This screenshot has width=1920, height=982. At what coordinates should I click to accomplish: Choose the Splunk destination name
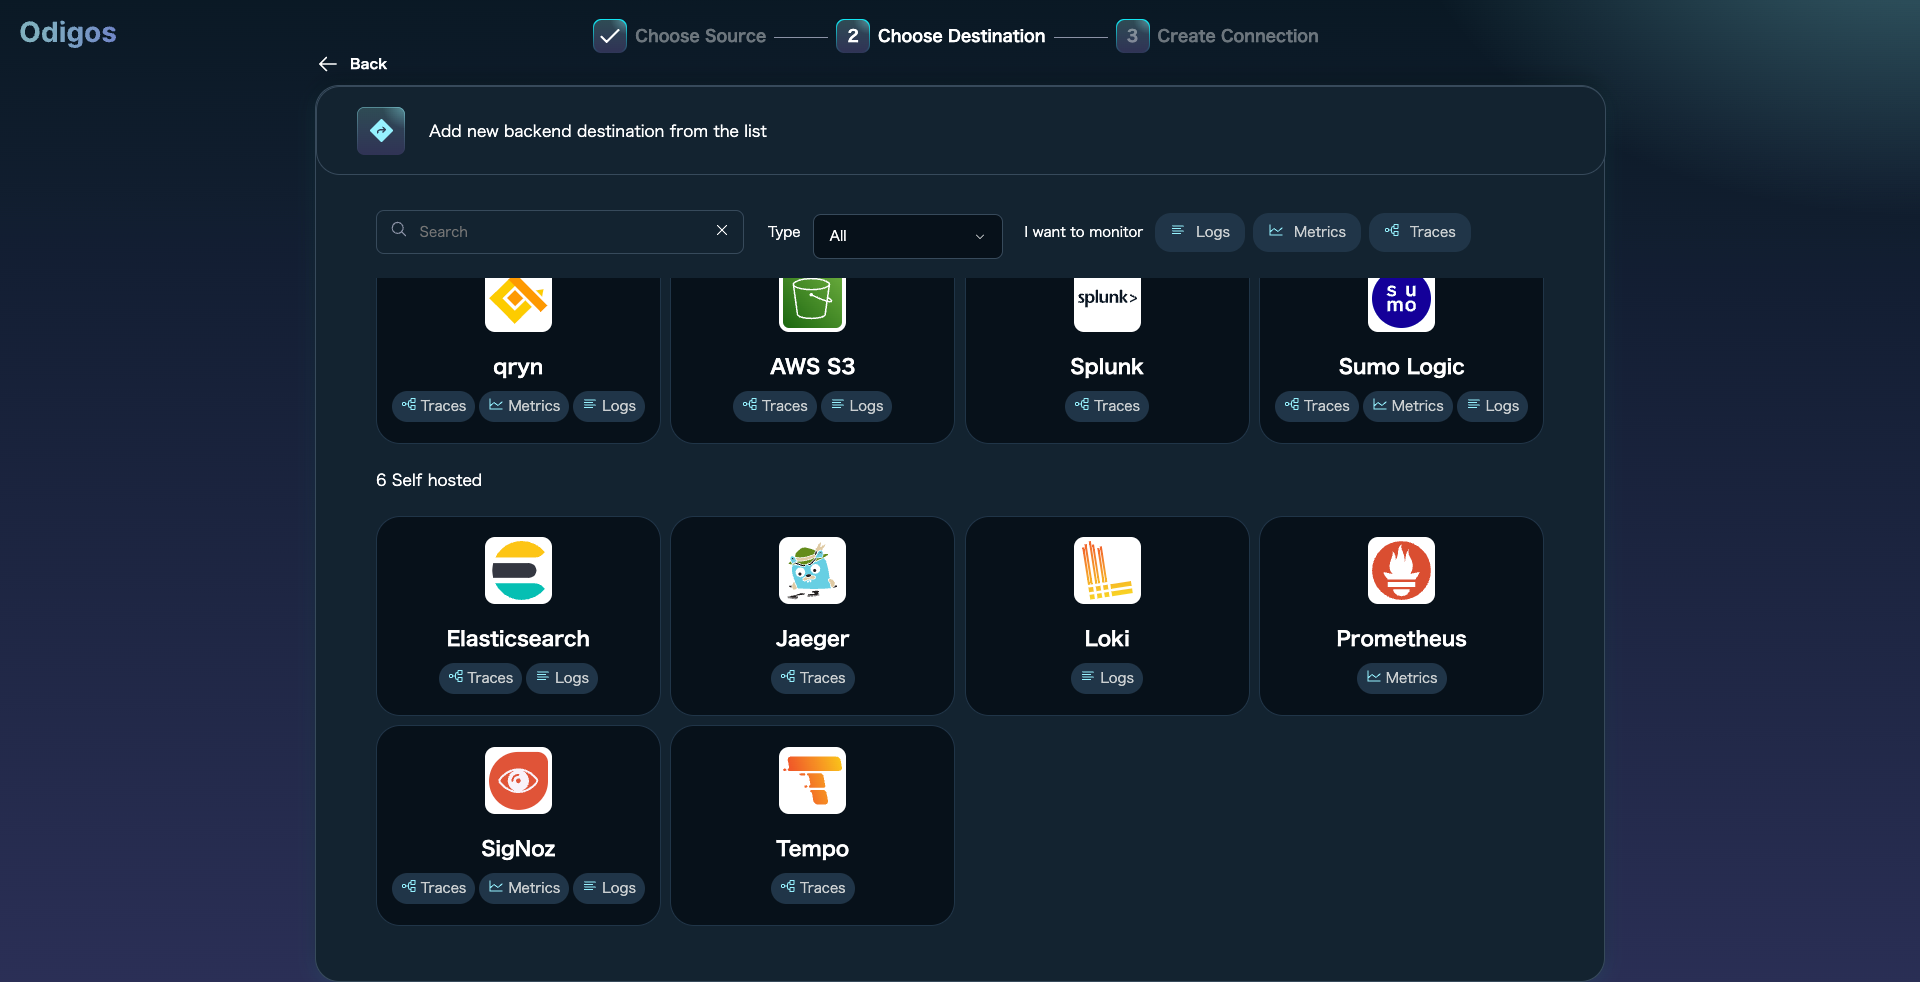[1107, 367]
